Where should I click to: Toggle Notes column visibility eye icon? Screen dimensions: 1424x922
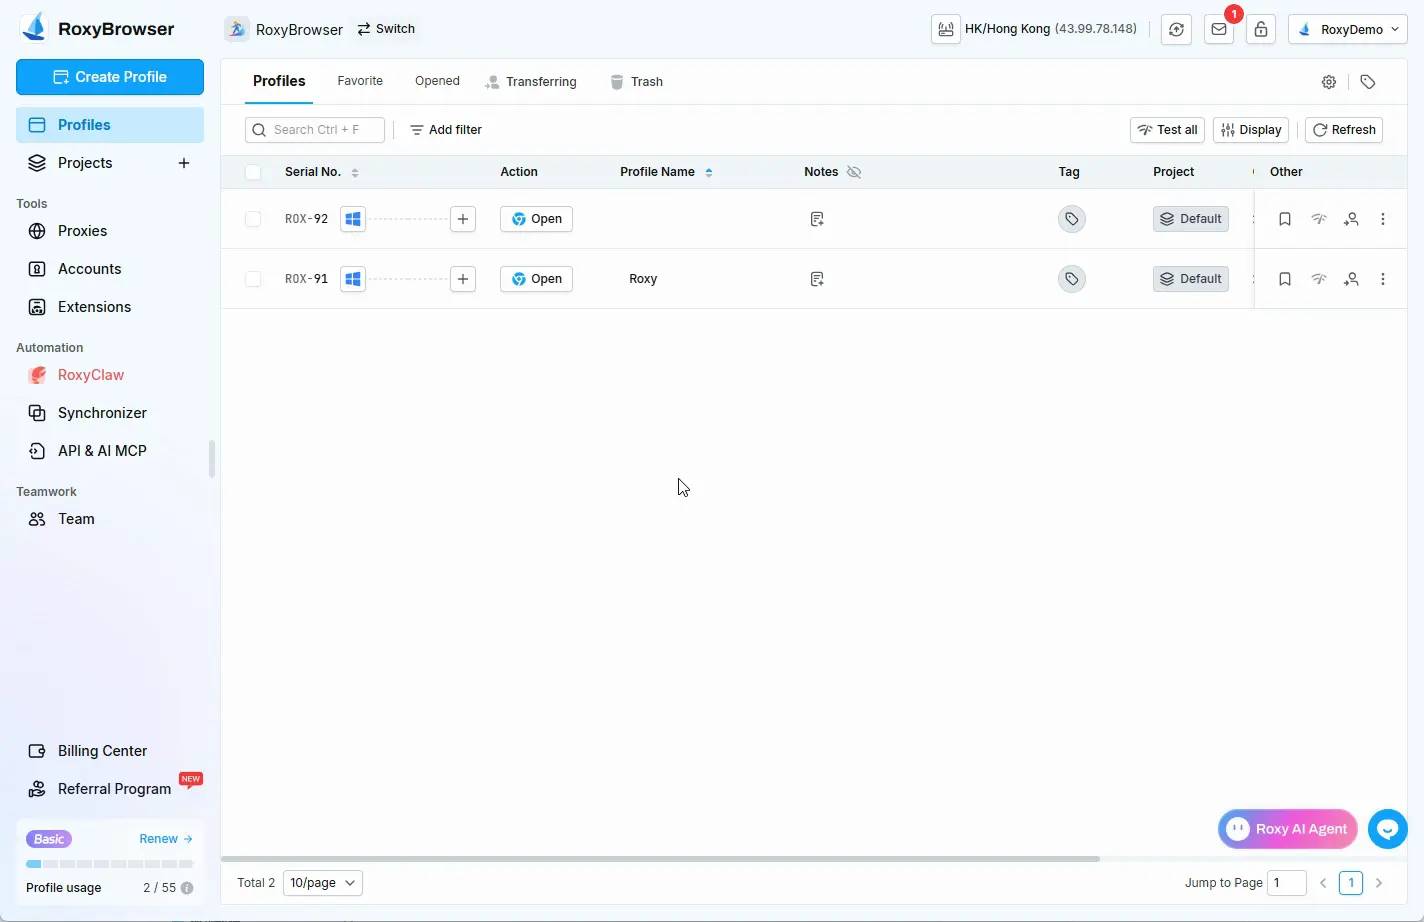(854, 172)
